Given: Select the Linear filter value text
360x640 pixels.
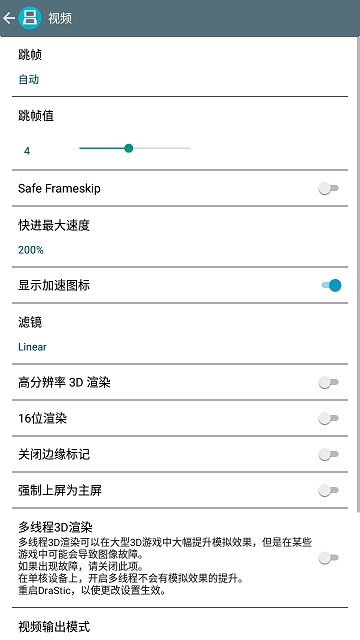Looking at the screenshot, I should pyautogui.click(x=32, y=347).
